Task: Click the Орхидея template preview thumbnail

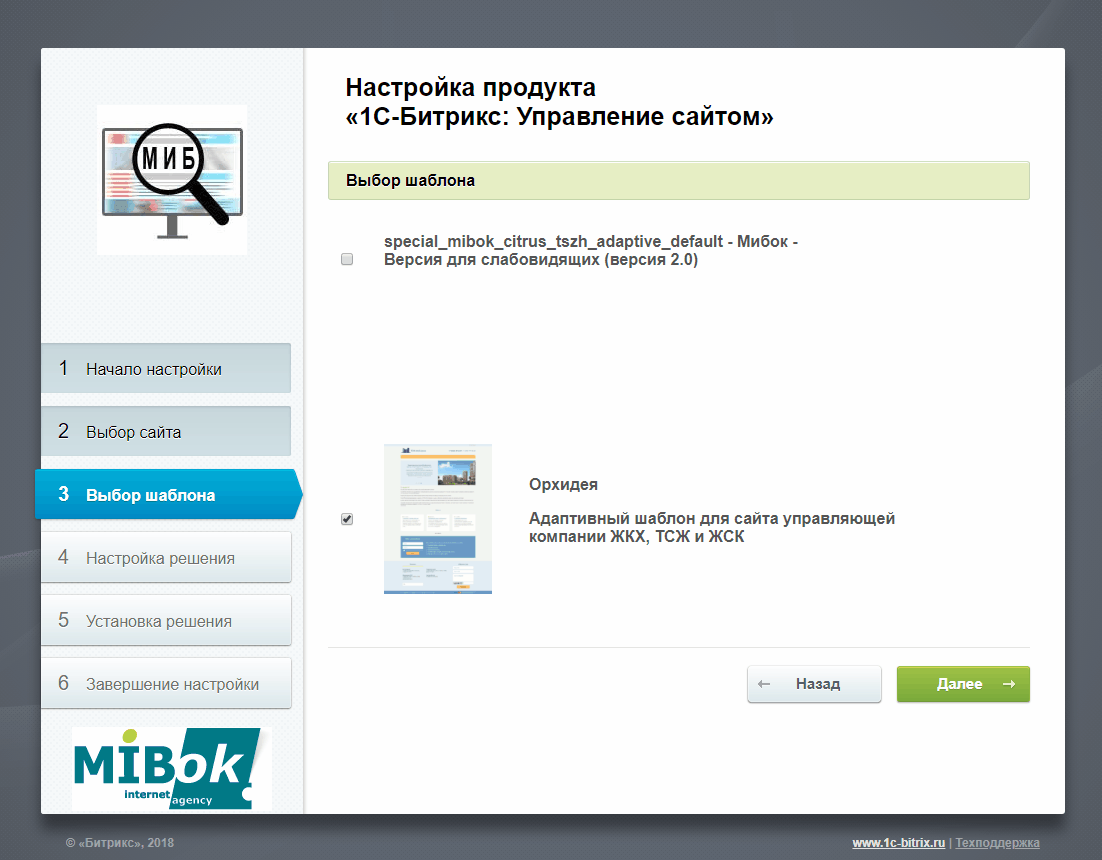Action: pyautogui.click(x=438, y=519)
